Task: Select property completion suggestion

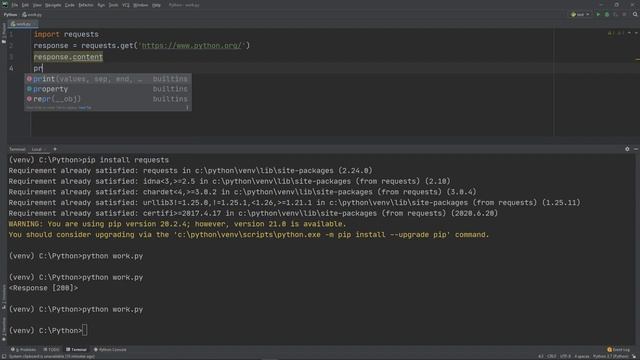Action: tap(108, 89)
